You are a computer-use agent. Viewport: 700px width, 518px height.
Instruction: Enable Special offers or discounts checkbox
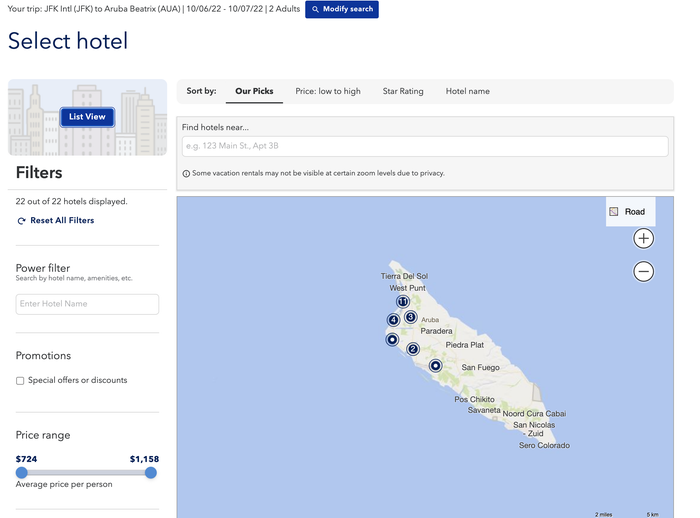pyautogui.click(x=20, y=380)
